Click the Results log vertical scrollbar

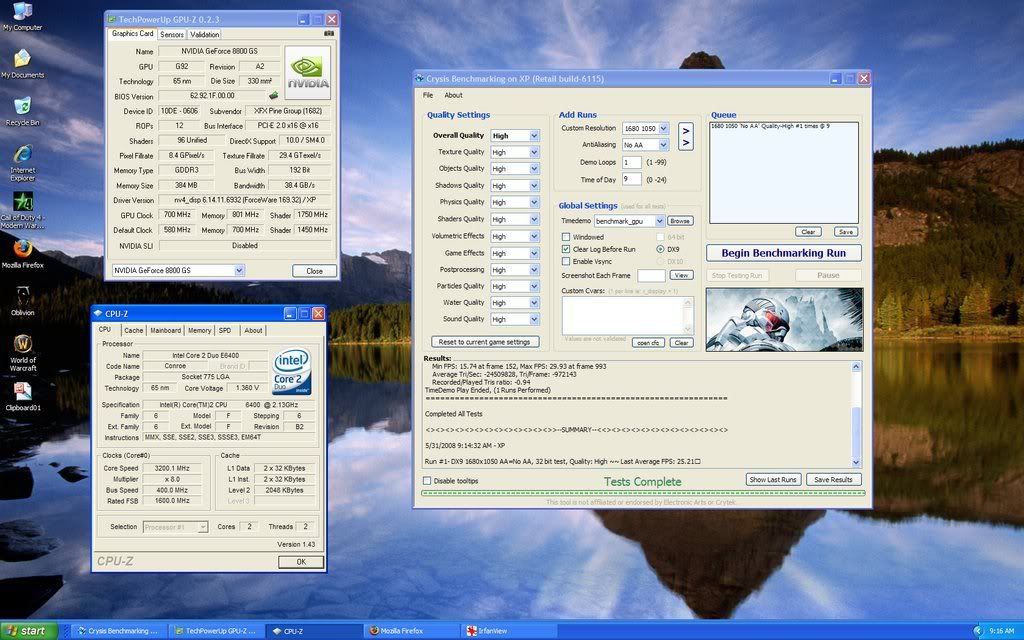coord(856,415)
